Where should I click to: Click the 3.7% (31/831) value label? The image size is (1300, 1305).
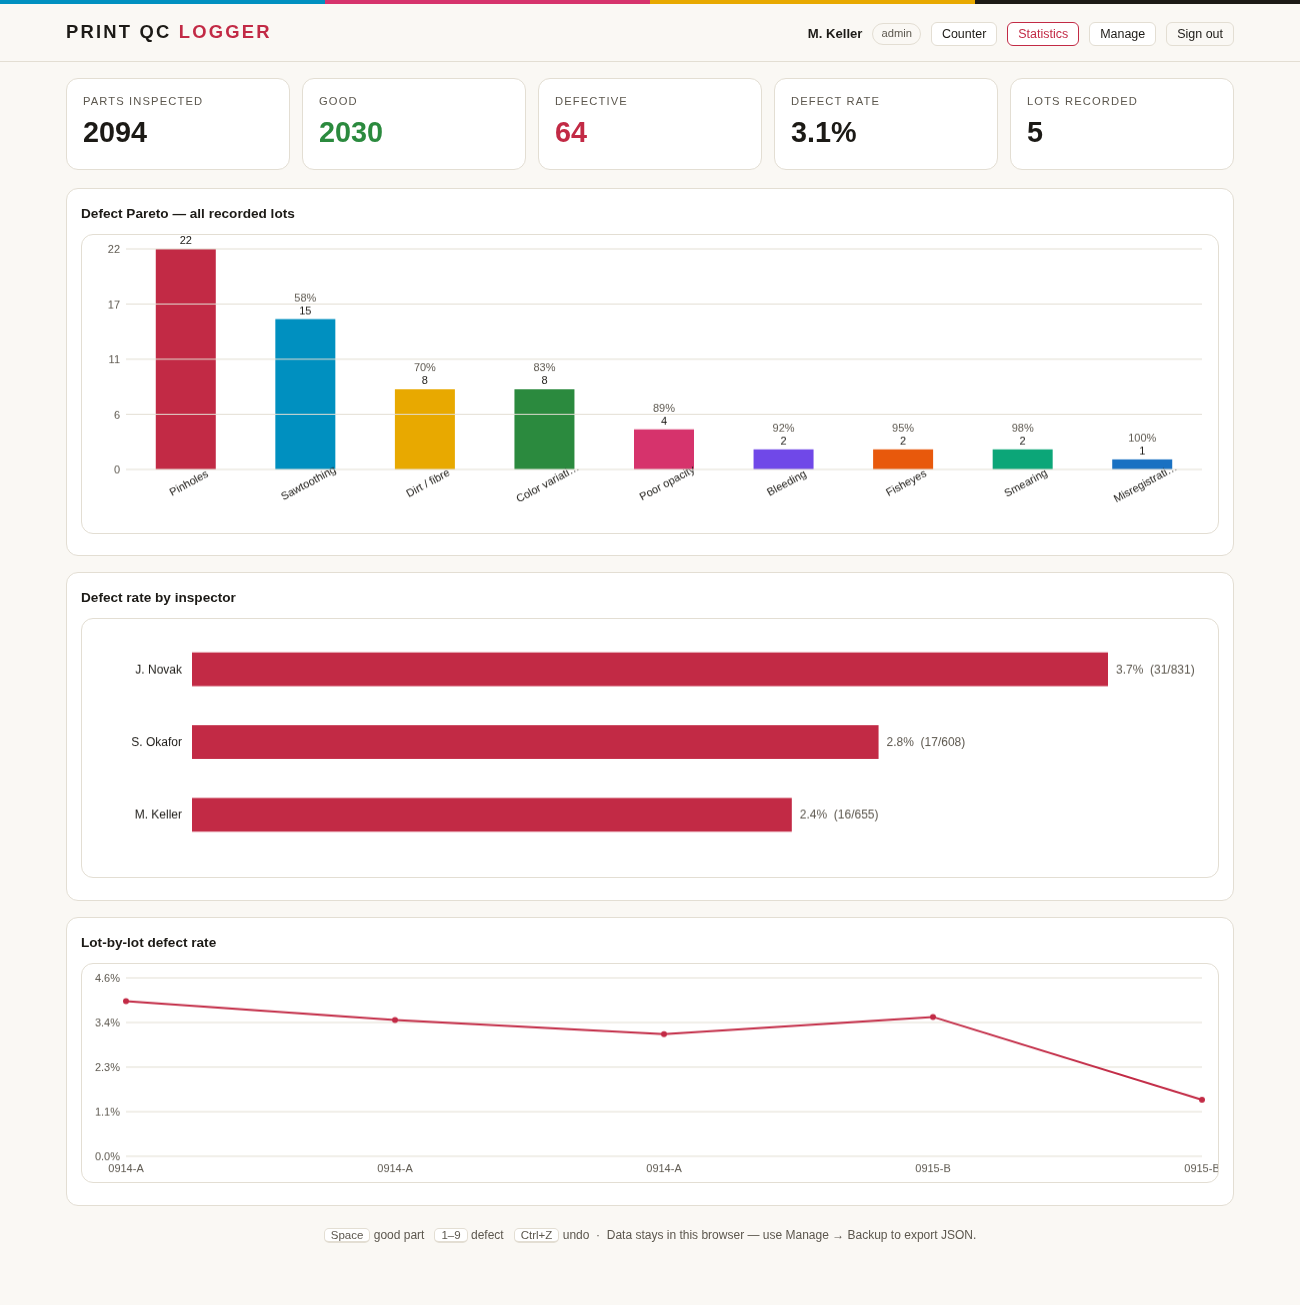[1155, 670]
